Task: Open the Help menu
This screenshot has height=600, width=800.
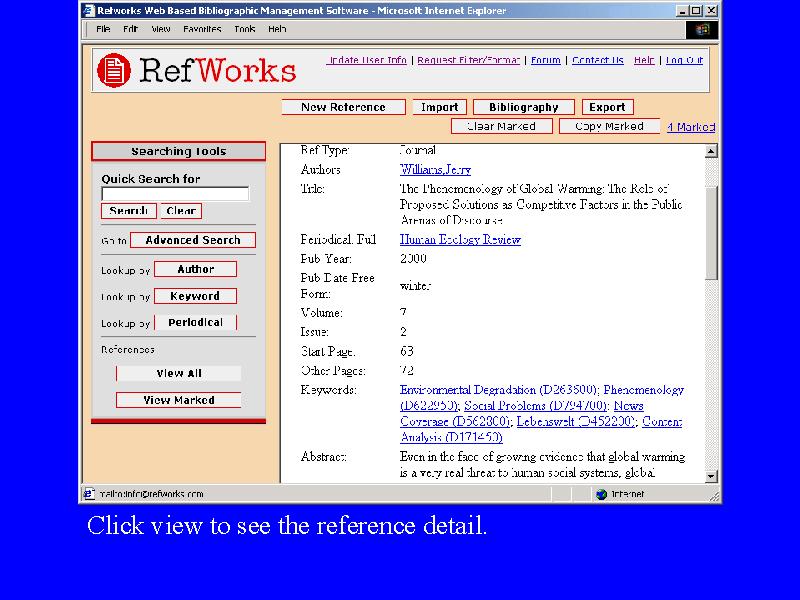Action: tap(277, 29)
